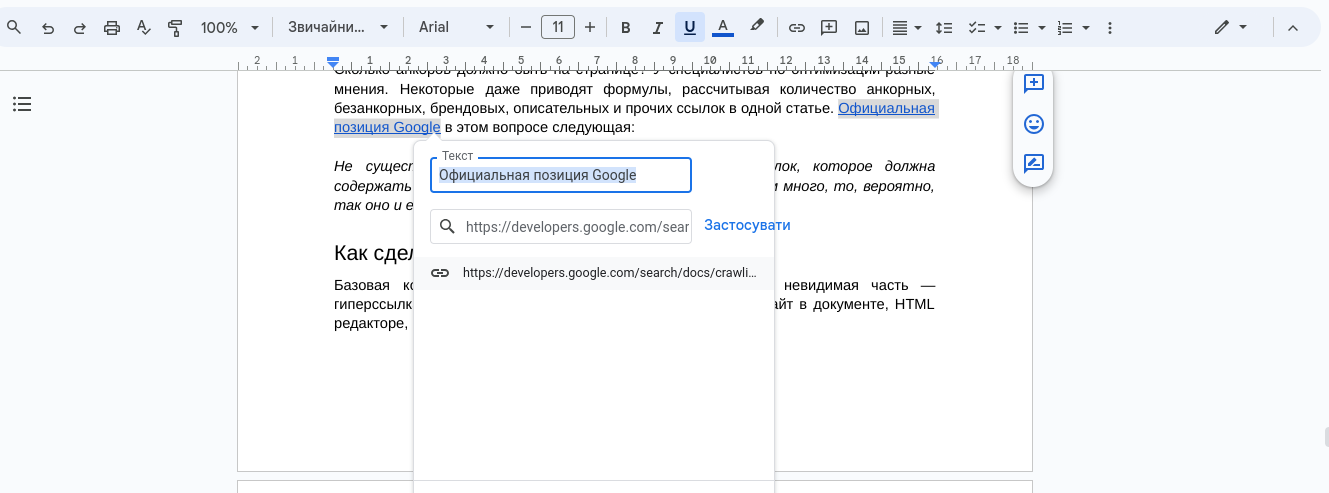Open the text color picker
The image size is (1329, 493).
(x=723, y=28)
